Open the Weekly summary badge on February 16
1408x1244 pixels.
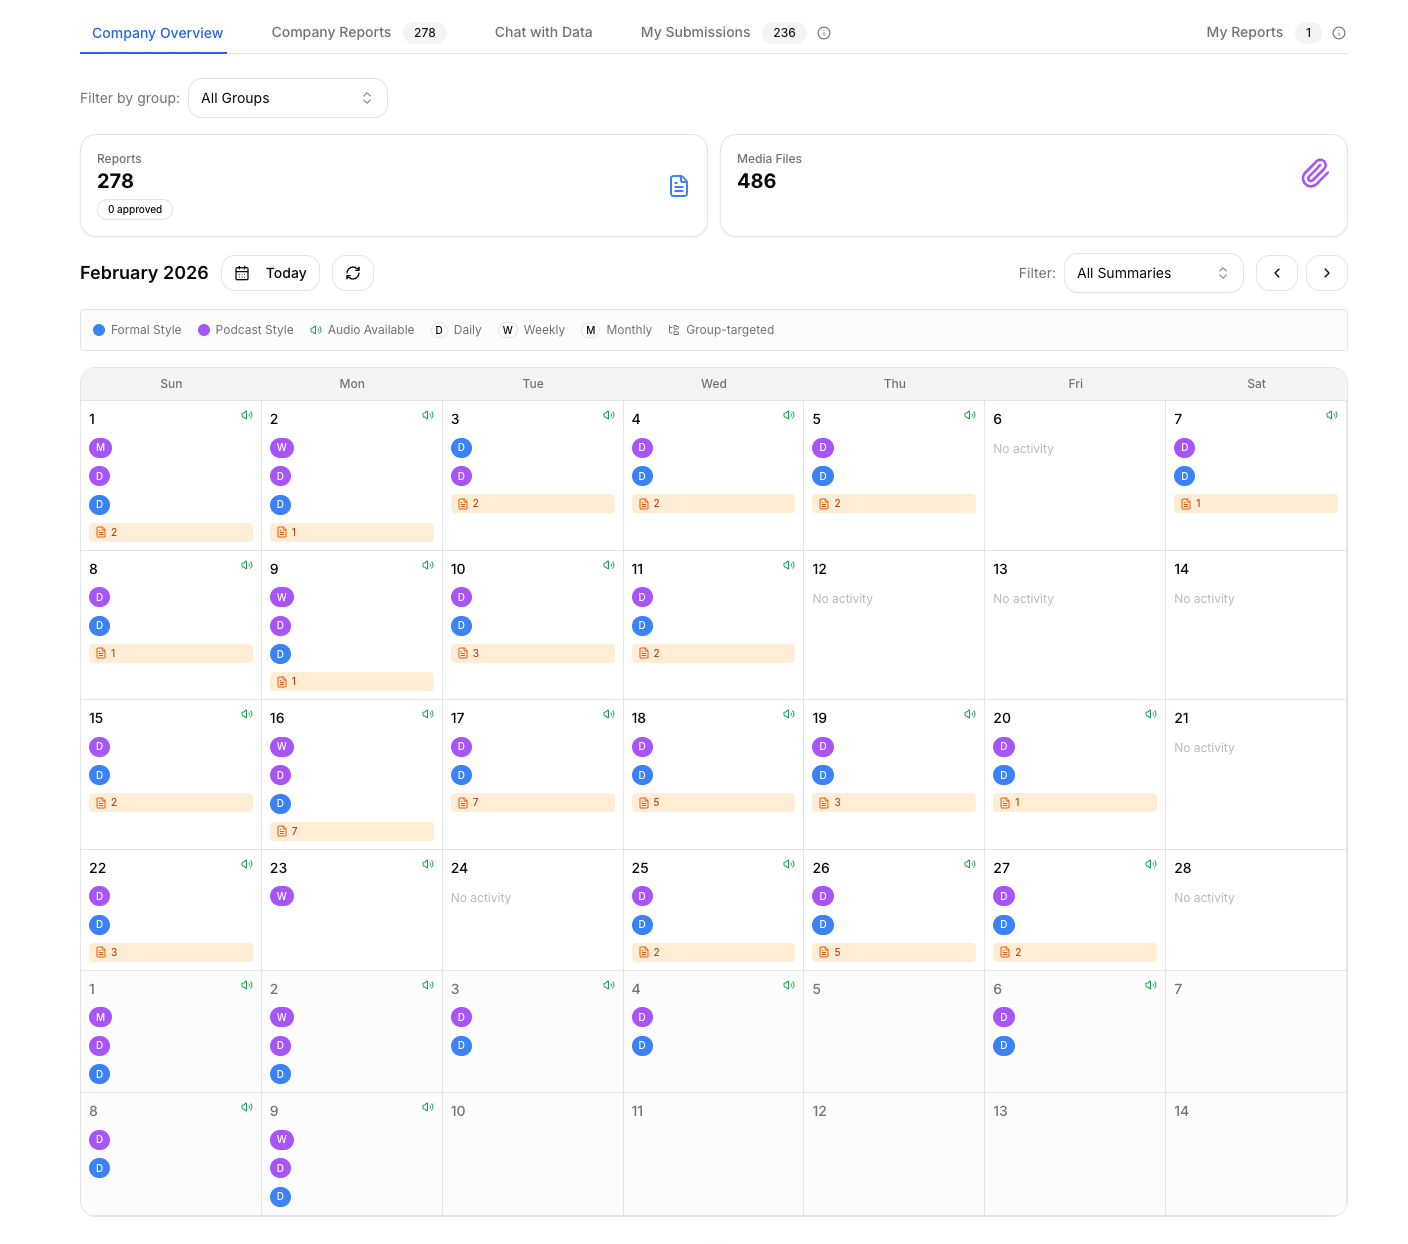281,746
